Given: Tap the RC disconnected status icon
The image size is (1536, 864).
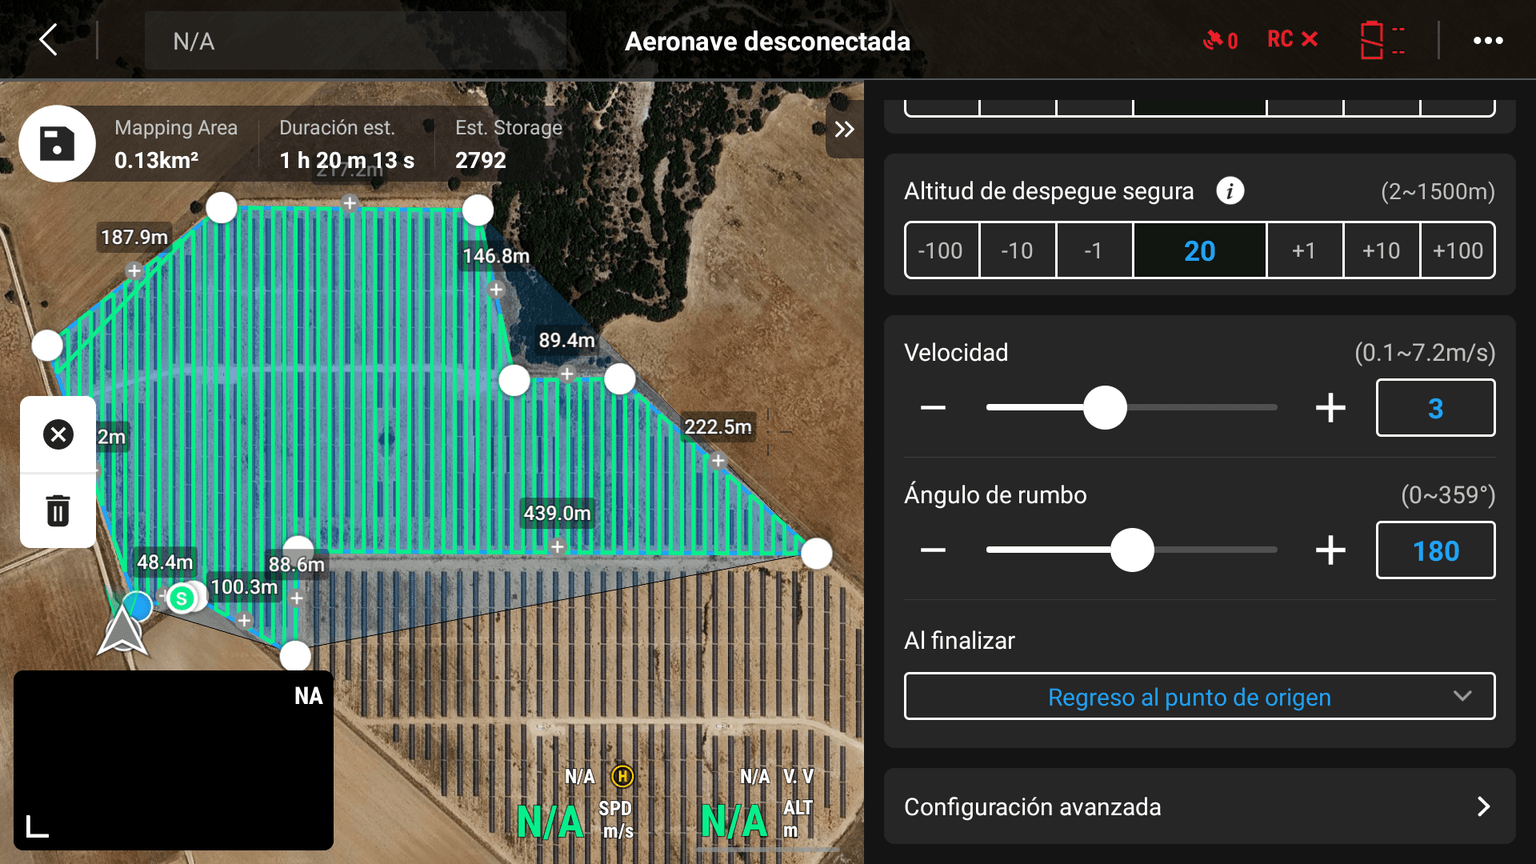Looking at the screenshot, I should click(1292, 40).
